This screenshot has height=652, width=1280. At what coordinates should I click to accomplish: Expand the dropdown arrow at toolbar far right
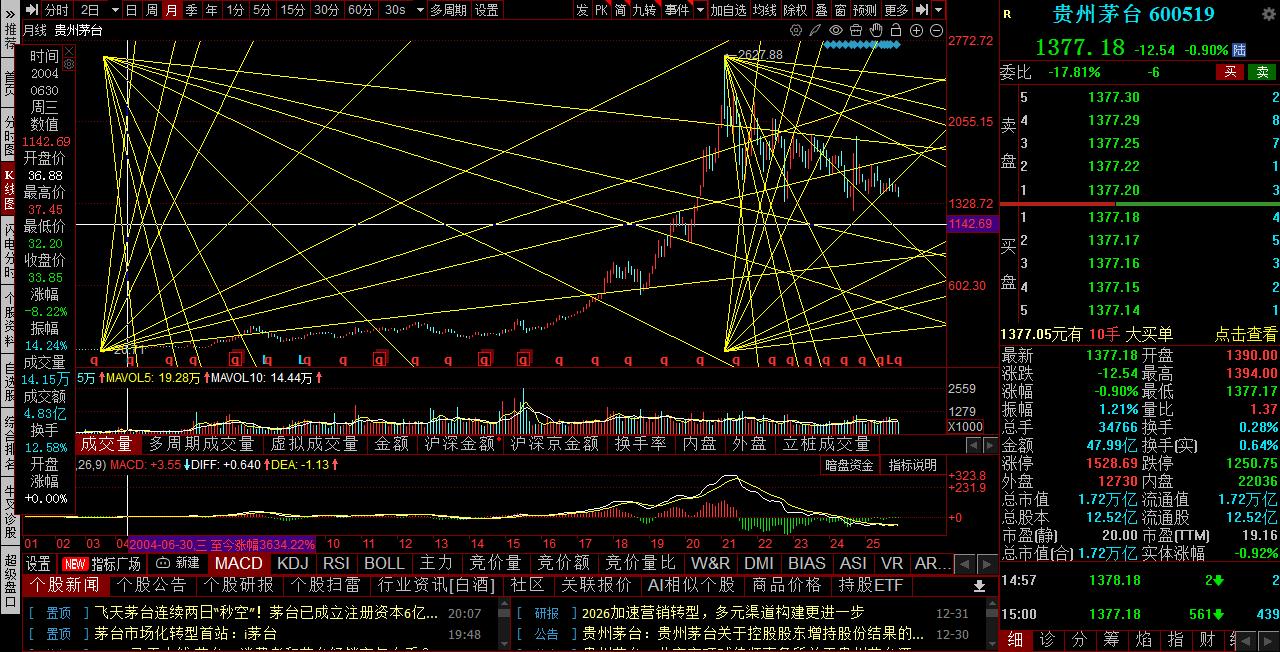click(x=938, y=10)
